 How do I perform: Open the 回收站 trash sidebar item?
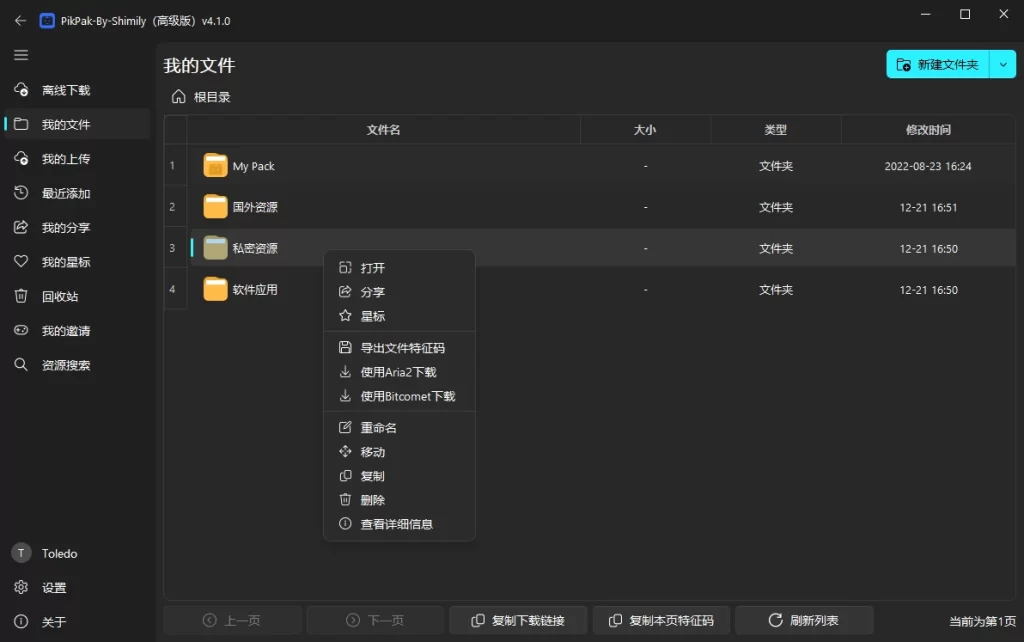click(x=60, y=296)
